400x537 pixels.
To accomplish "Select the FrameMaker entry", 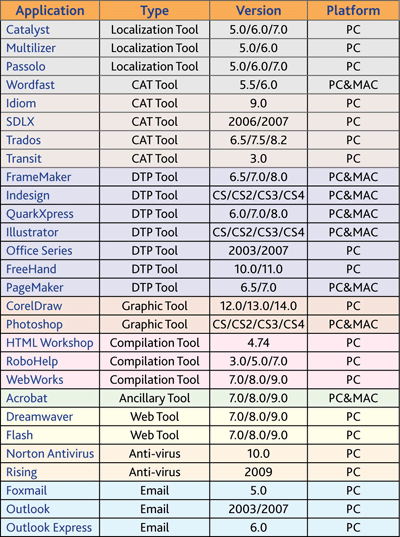I will (38, 177).
